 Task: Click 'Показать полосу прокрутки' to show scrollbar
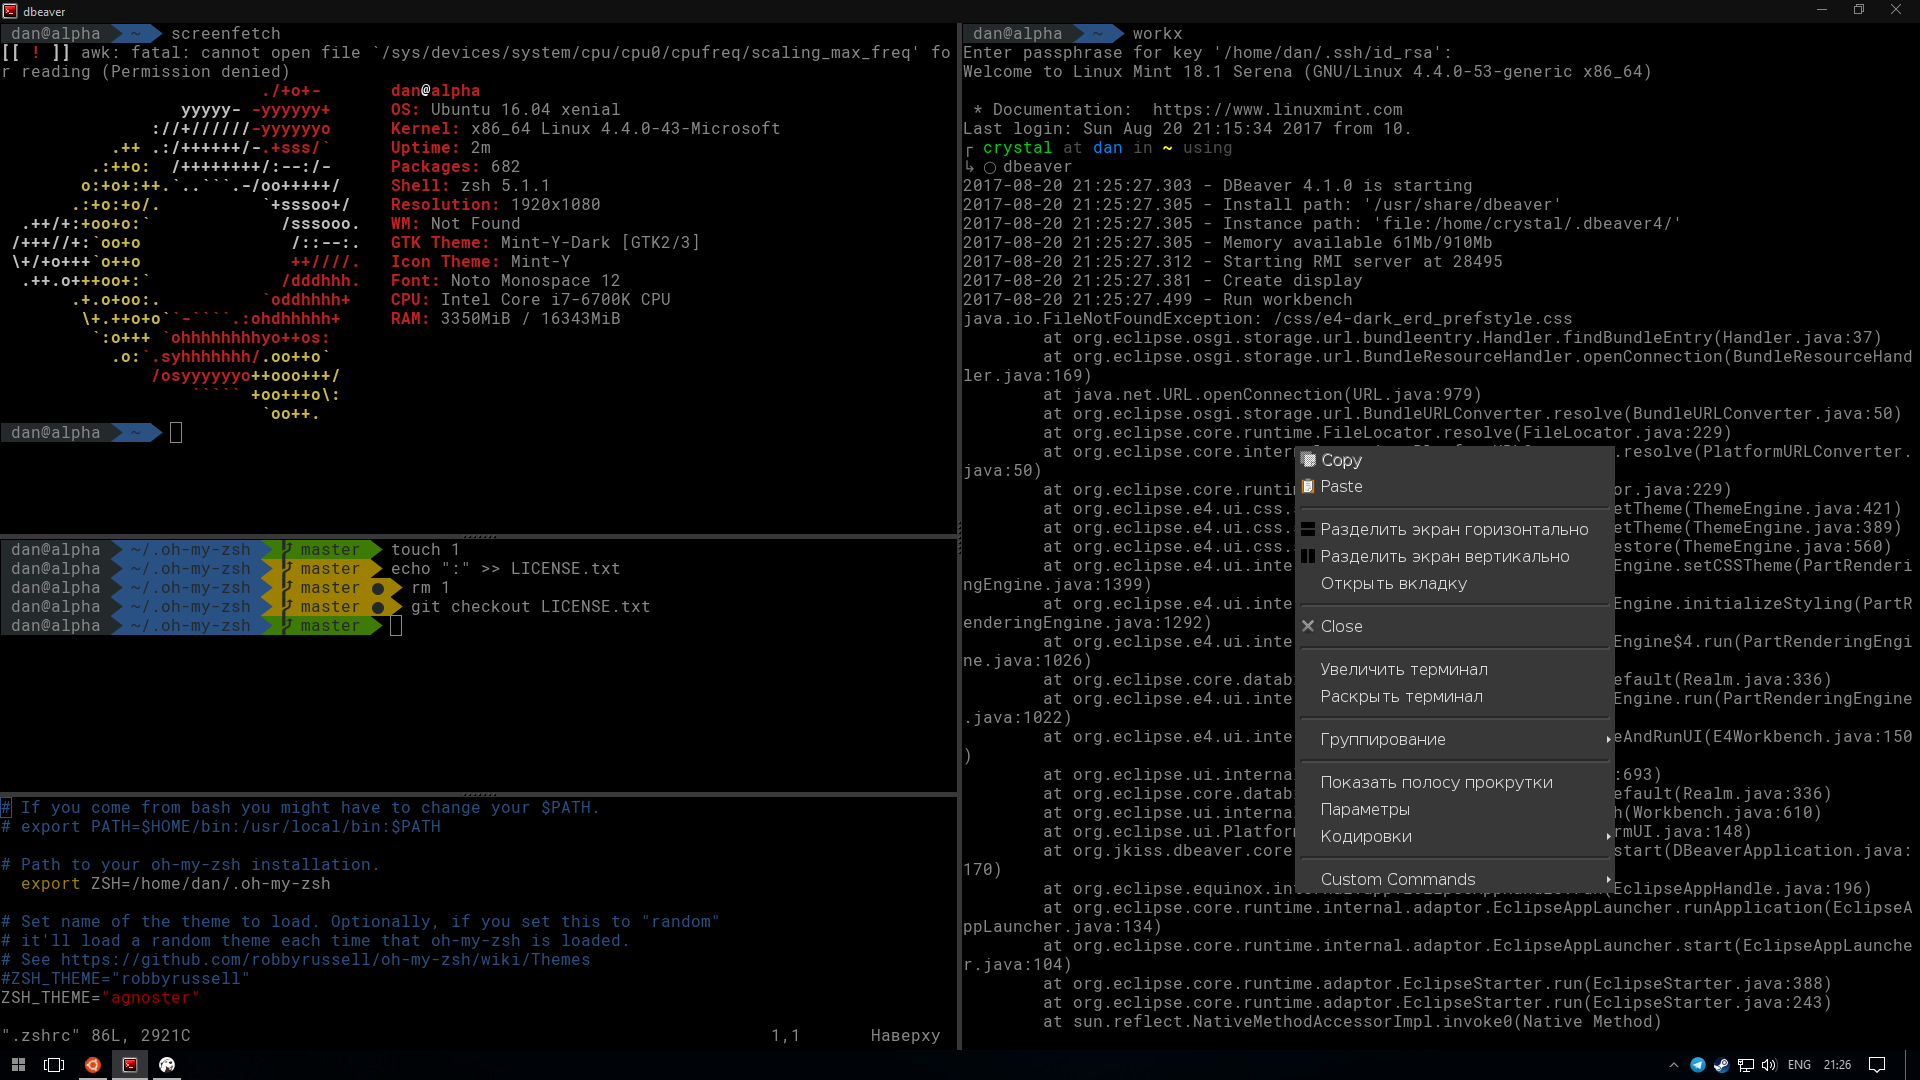coord(1455,782)
